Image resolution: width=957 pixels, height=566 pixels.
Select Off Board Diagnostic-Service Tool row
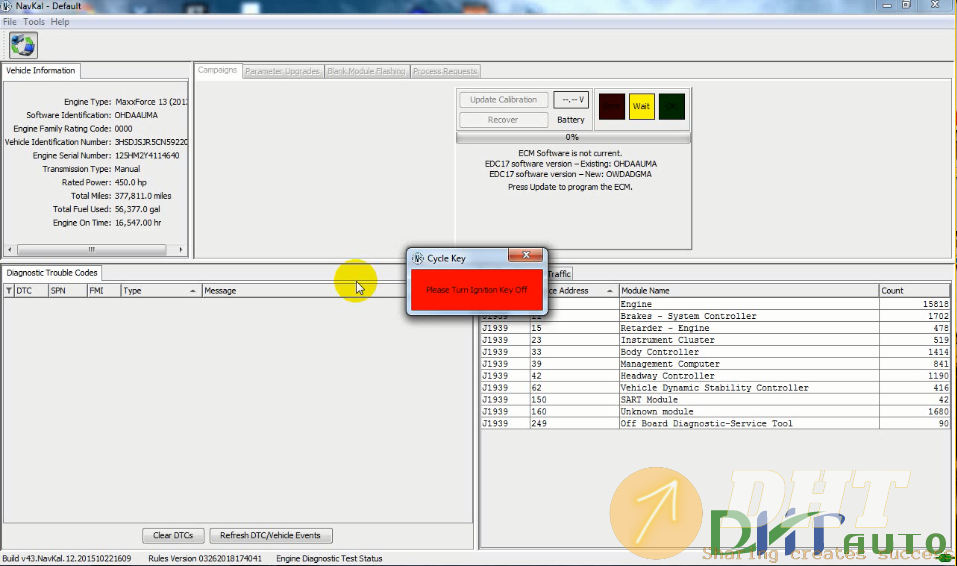pos(715,424)
